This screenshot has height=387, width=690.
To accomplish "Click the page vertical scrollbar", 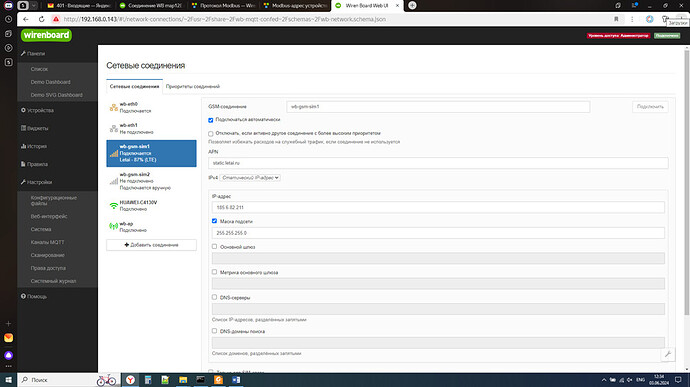I will click(686, 183).
